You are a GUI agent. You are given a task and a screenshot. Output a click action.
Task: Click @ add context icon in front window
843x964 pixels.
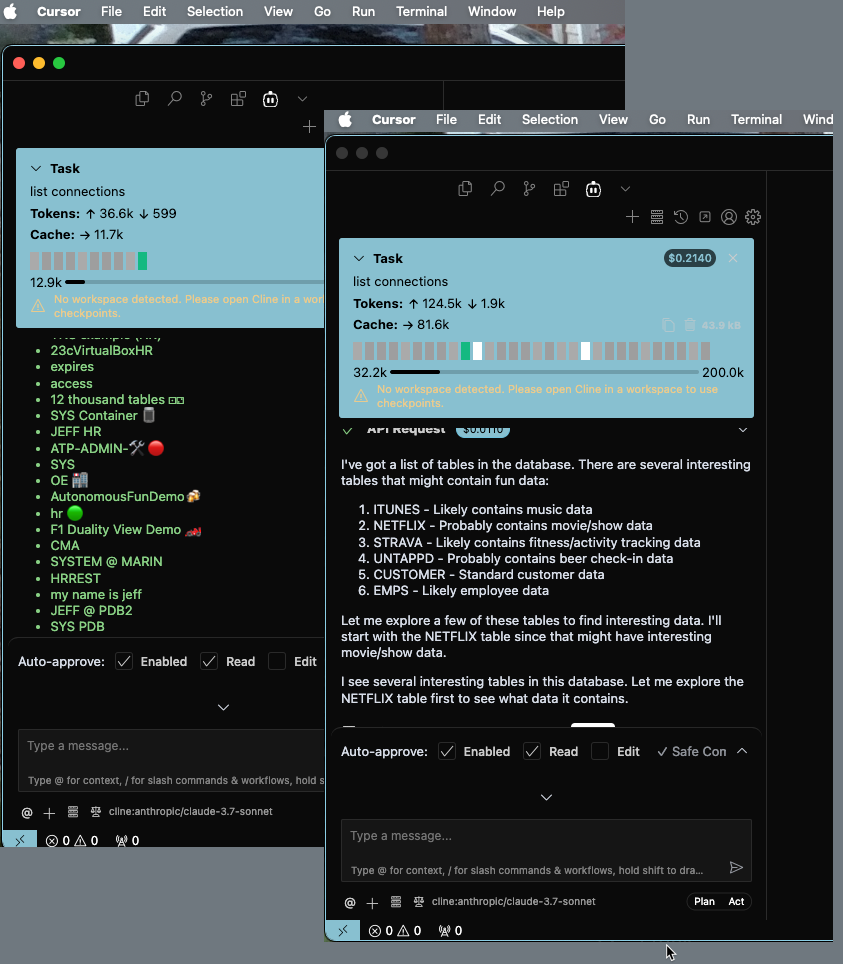pos(350,903)
